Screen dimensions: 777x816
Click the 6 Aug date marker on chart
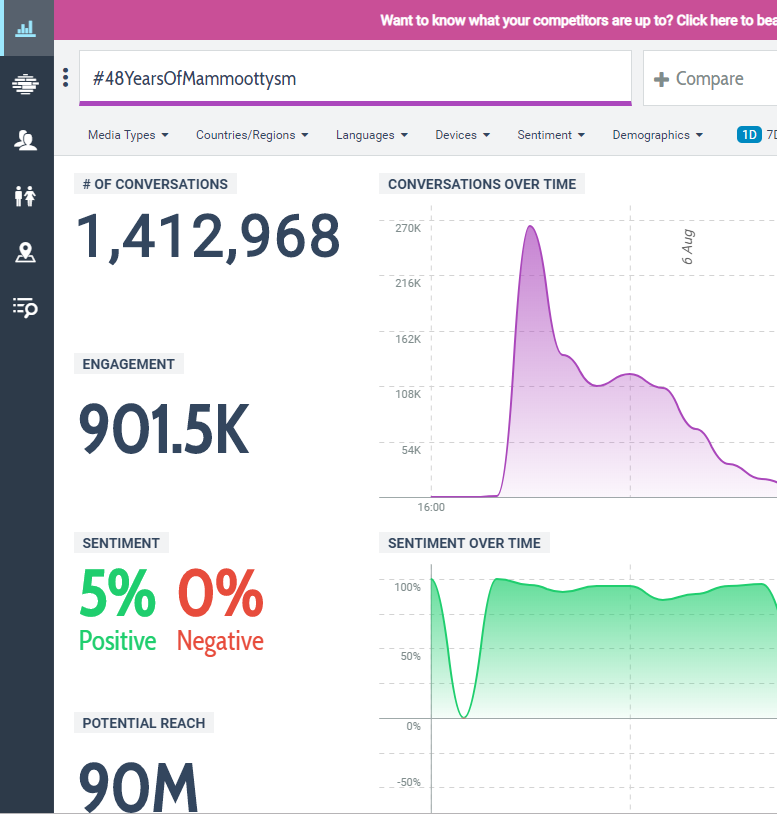click(x=688, y=247)
